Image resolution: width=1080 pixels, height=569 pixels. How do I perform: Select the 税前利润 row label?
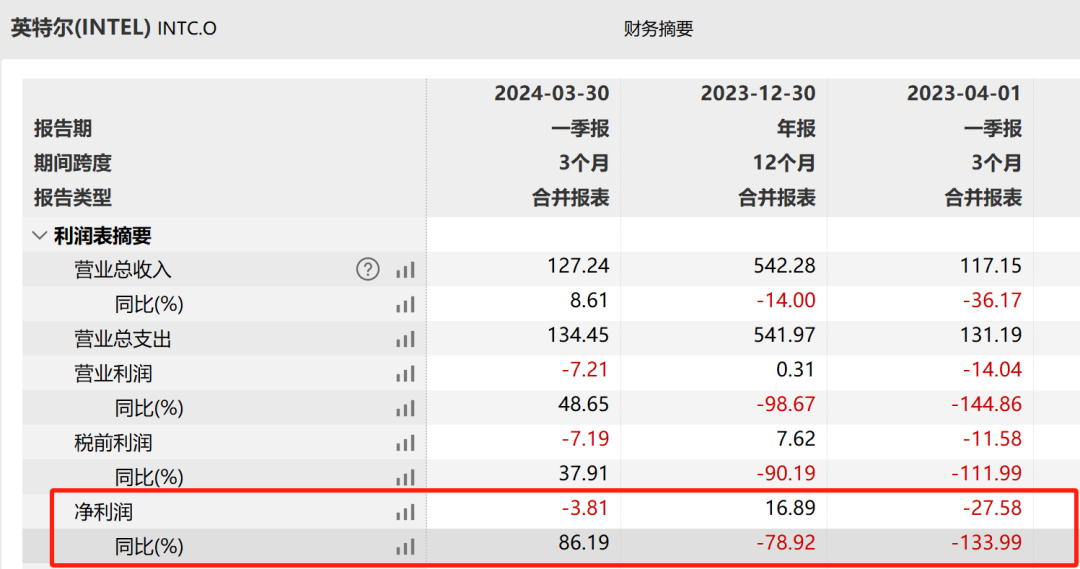(113, 443)
